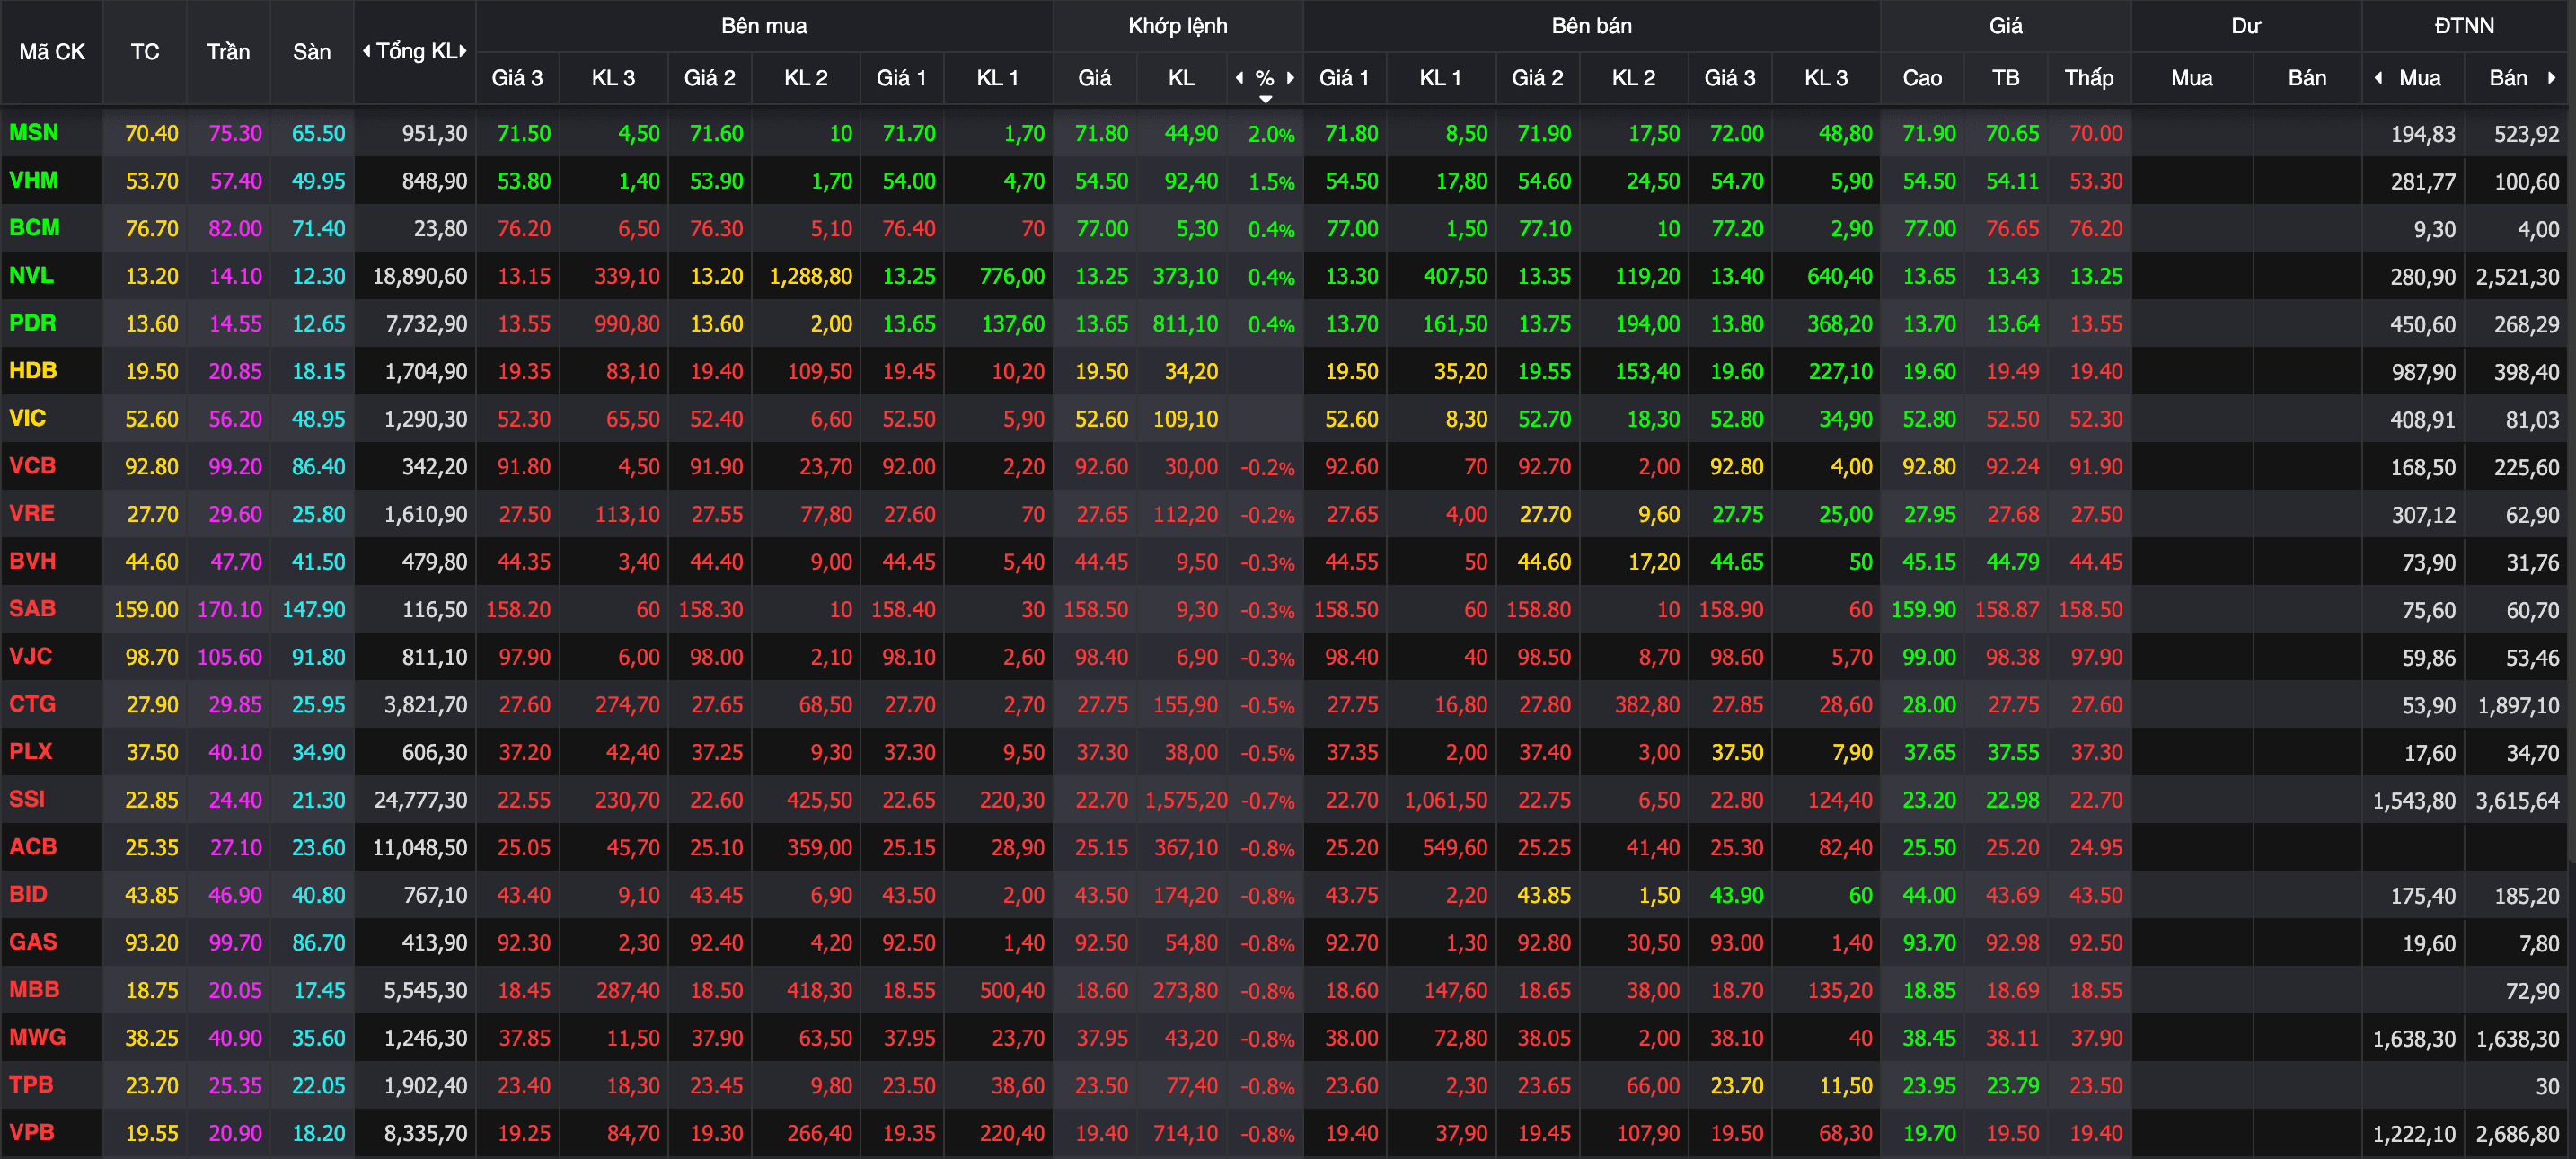Click the KL header under Khớp lệnh
Screen dimensions: 2576x1159
pyautogui.click(x=1181, y=78)
